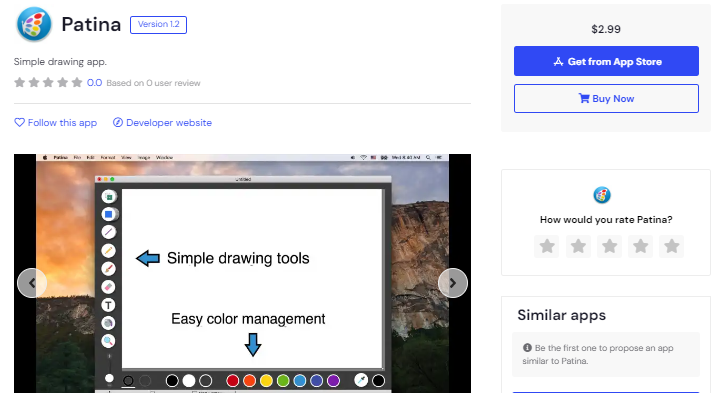The height and width of the screenshot is (393, 712).
Task: Click 'How would you rate Patina?' text
Action: tap(606, 220)
